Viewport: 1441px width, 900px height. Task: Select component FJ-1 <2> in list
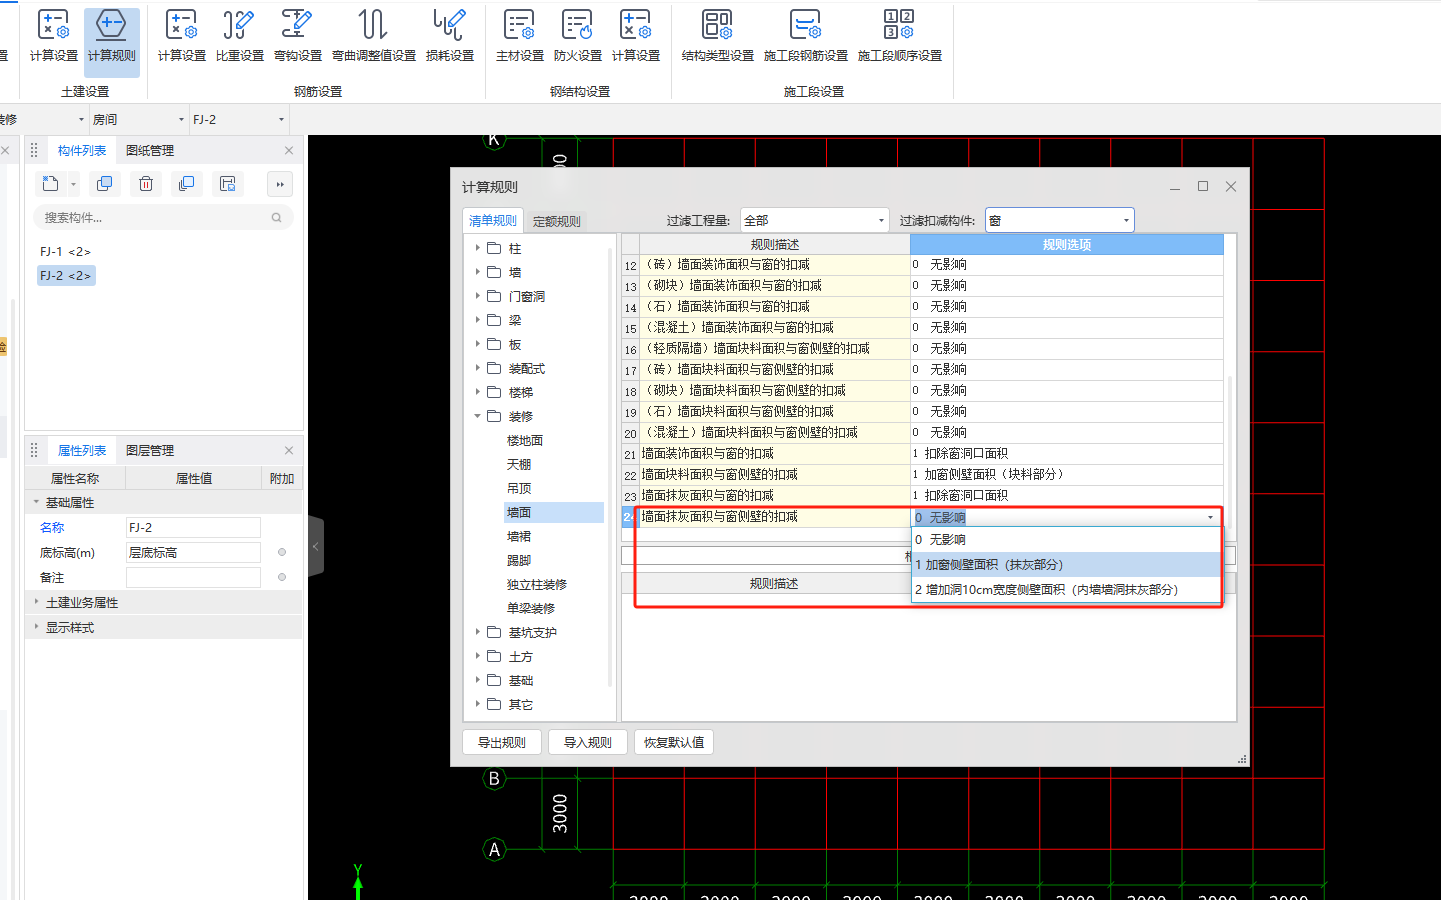(x=65, y=251)
